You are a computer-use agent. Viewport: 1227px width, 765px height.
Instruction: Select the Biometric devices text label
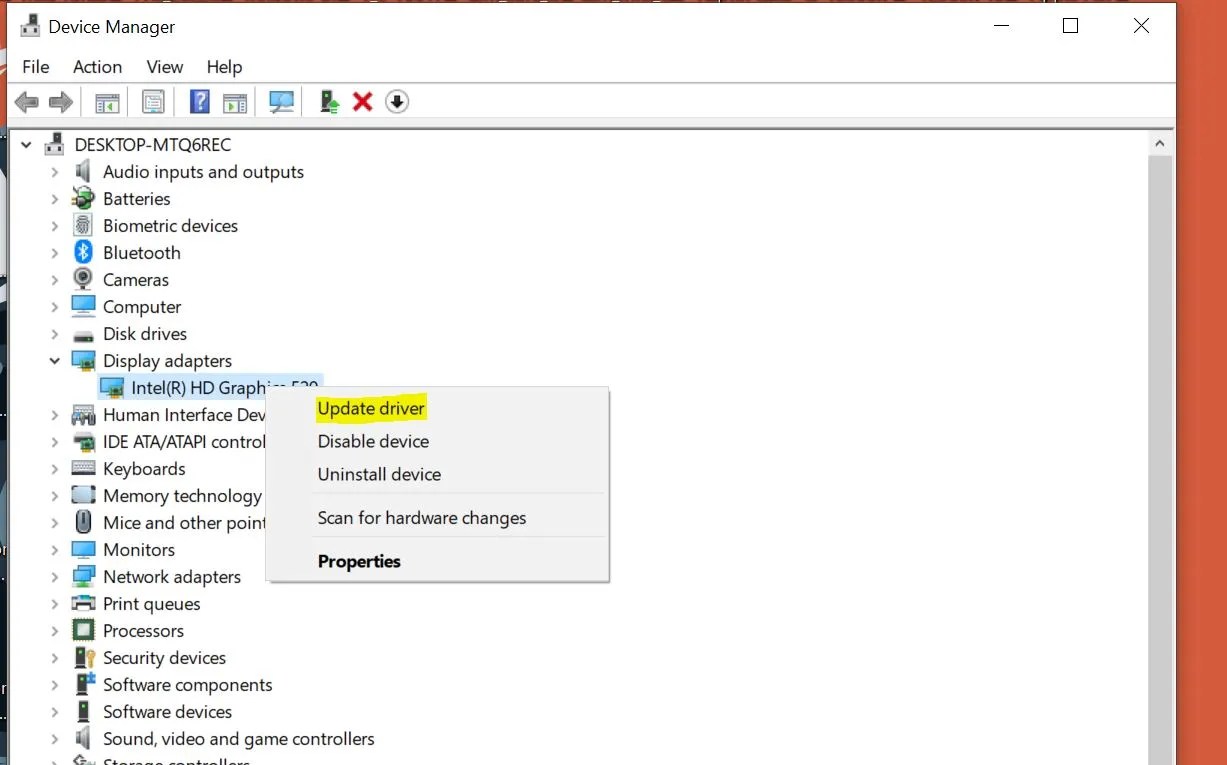170,226
